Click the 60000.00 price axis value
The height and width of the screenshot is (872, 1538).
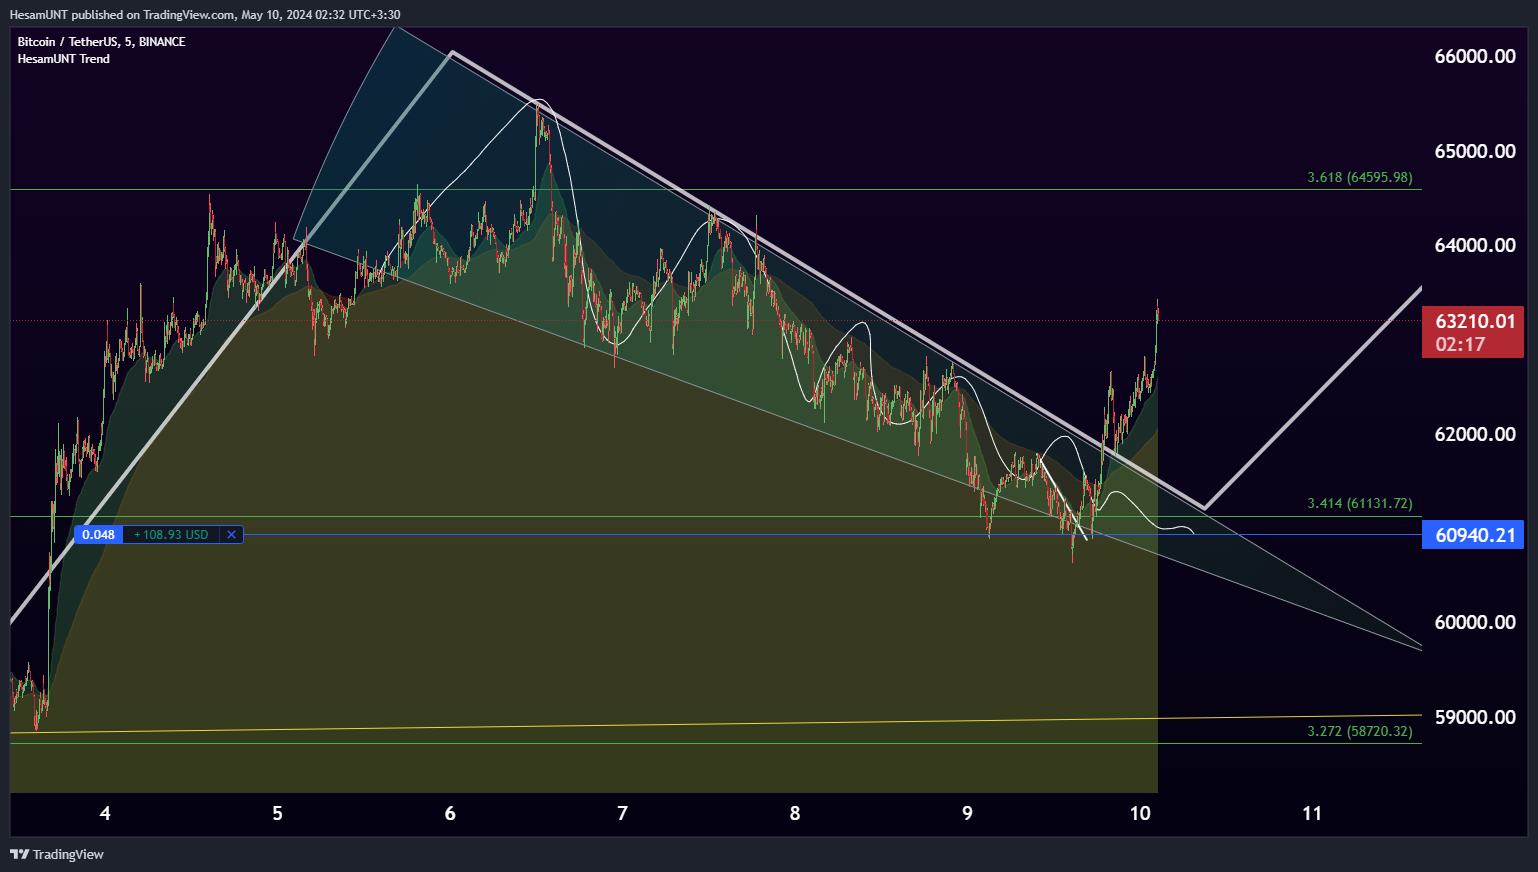click(x=1475, y=622)
